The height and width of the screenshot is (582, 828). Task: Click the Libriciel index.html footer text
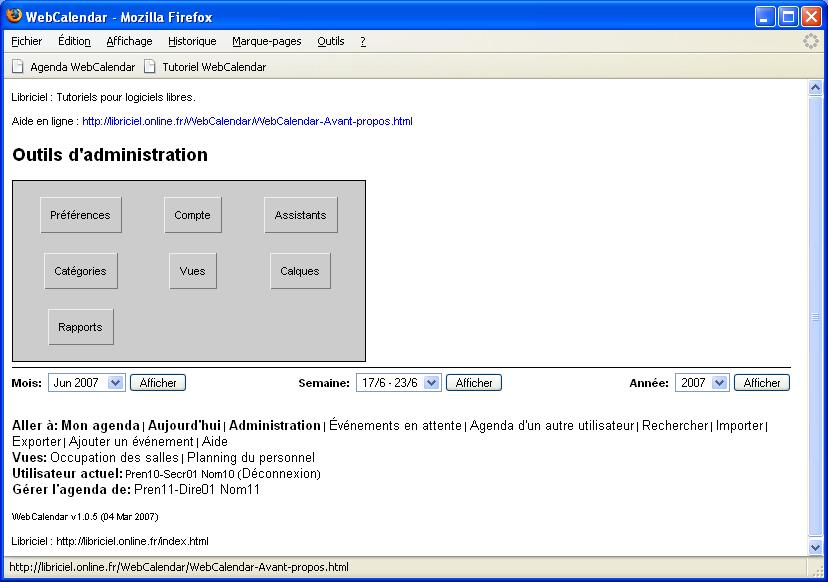110,541
